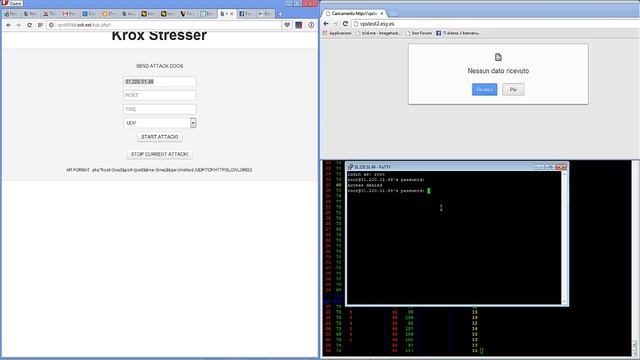Click the IP address field showing 31.220.51.49
The height and width of the screenshot is (360, 640).
click(x=160, y=82)
